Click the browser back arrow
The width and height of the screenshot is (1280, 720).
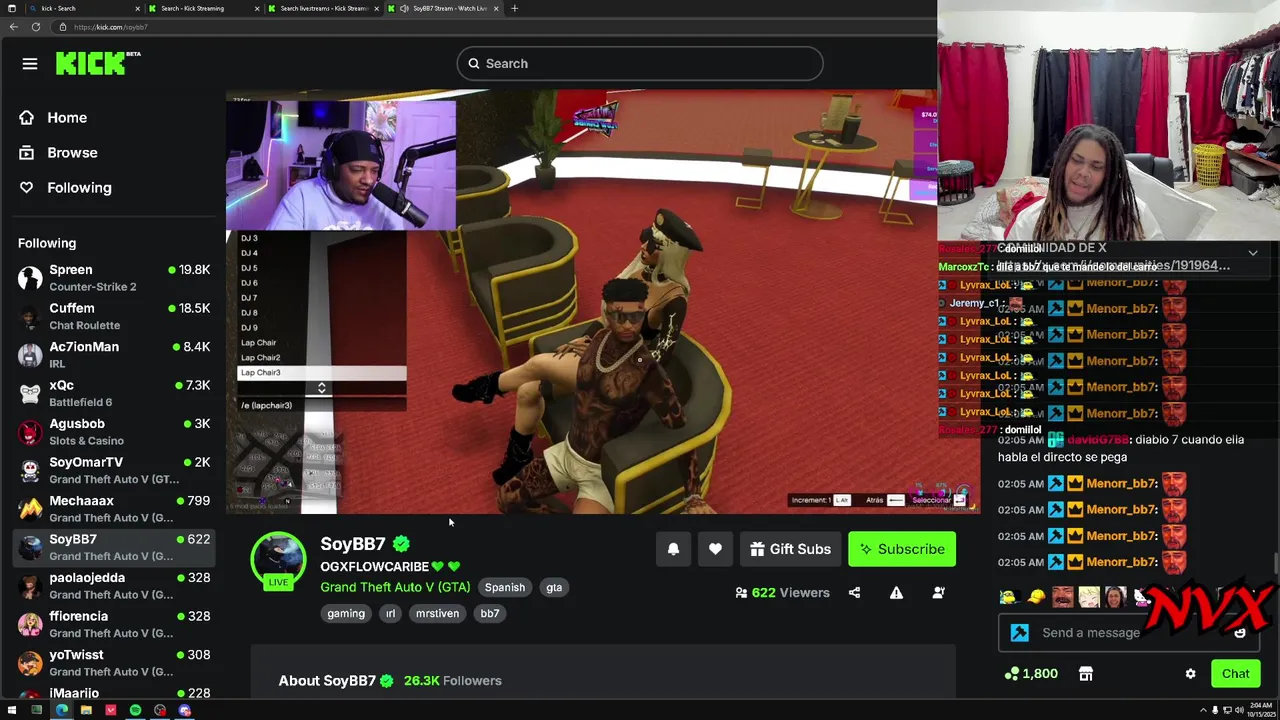(13, 27)
